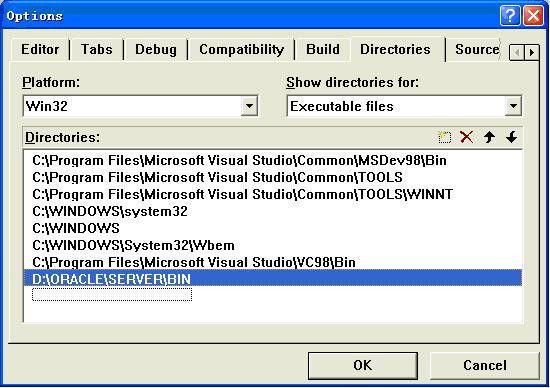
Task: Select the Build tab
Action: [323, 49]
